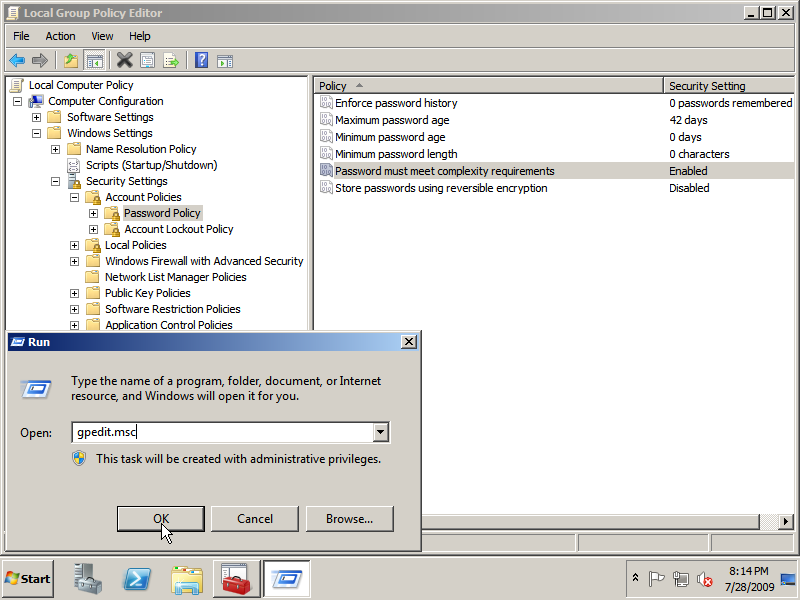The image size is (800, 600).
Task: Click the Computer Configuration icon in the tree
Action: [x=36, y=101]
